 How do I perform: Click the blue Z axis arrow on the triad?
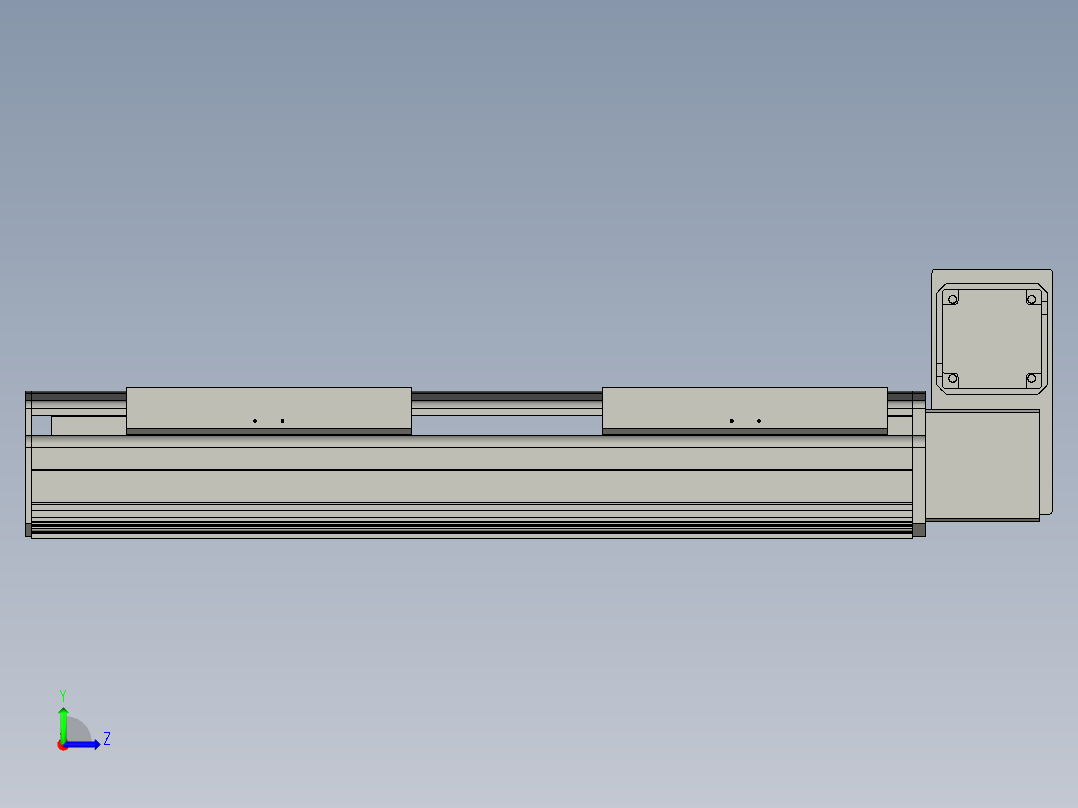[88, 744]
